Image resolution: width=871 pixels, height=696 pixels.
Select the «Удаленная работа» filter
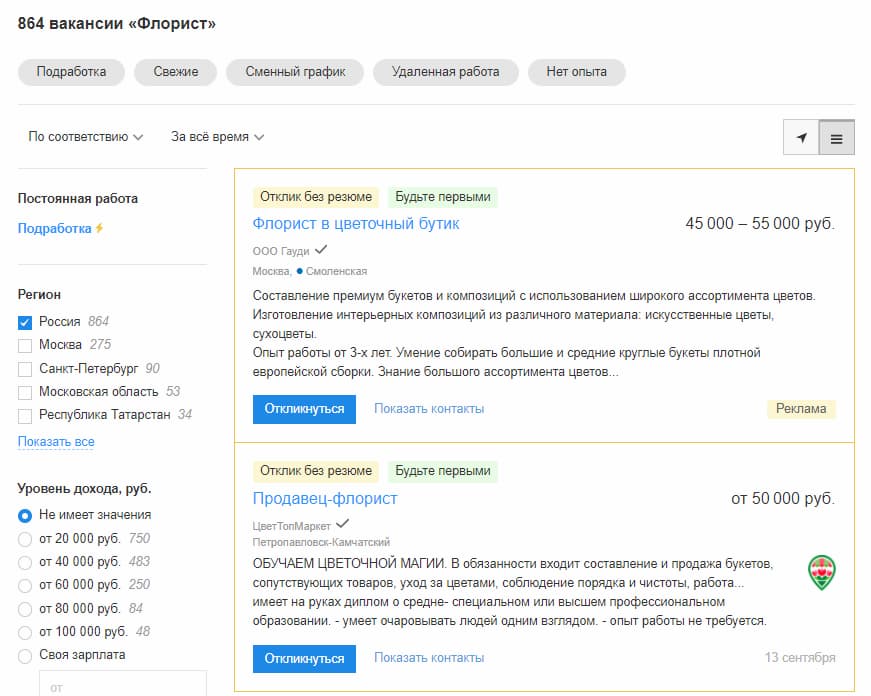(x=444, y=72)
